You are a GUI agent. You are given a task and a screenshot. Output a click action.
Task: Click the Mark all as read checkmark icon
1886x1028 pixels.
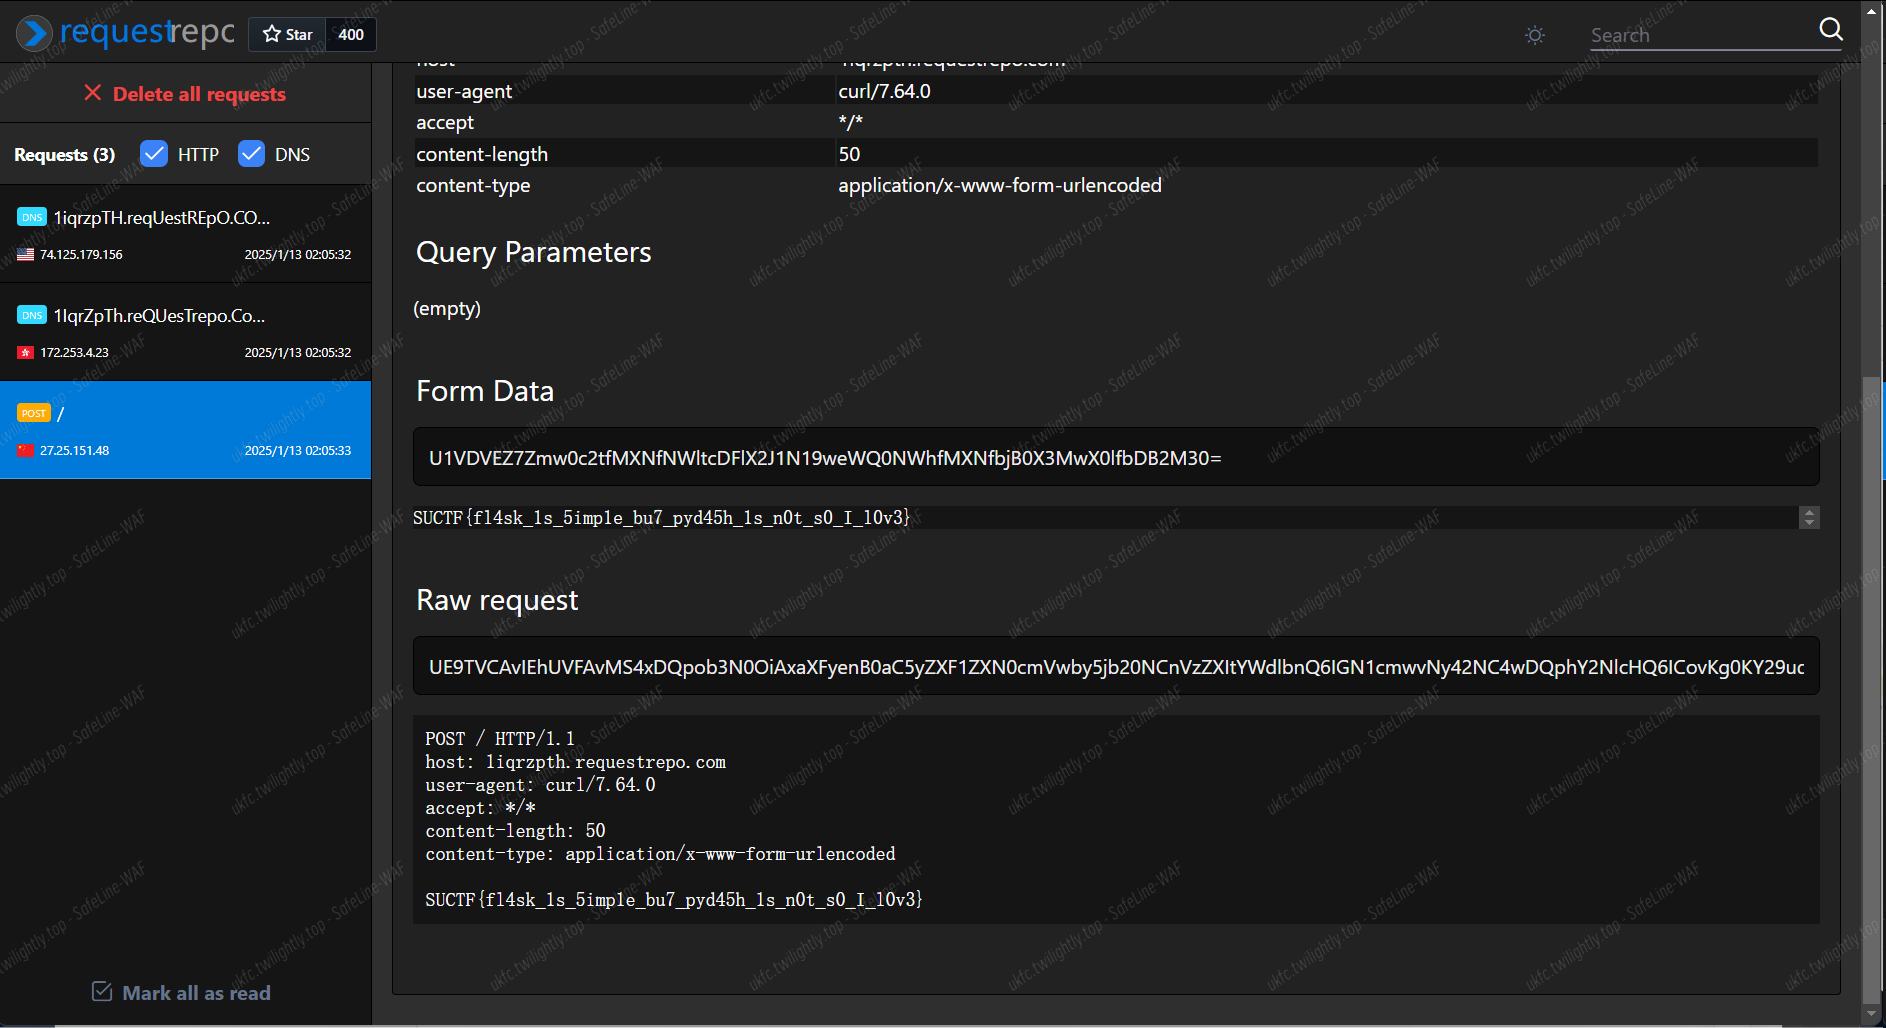pyautogui.click(x=102, y=991)
